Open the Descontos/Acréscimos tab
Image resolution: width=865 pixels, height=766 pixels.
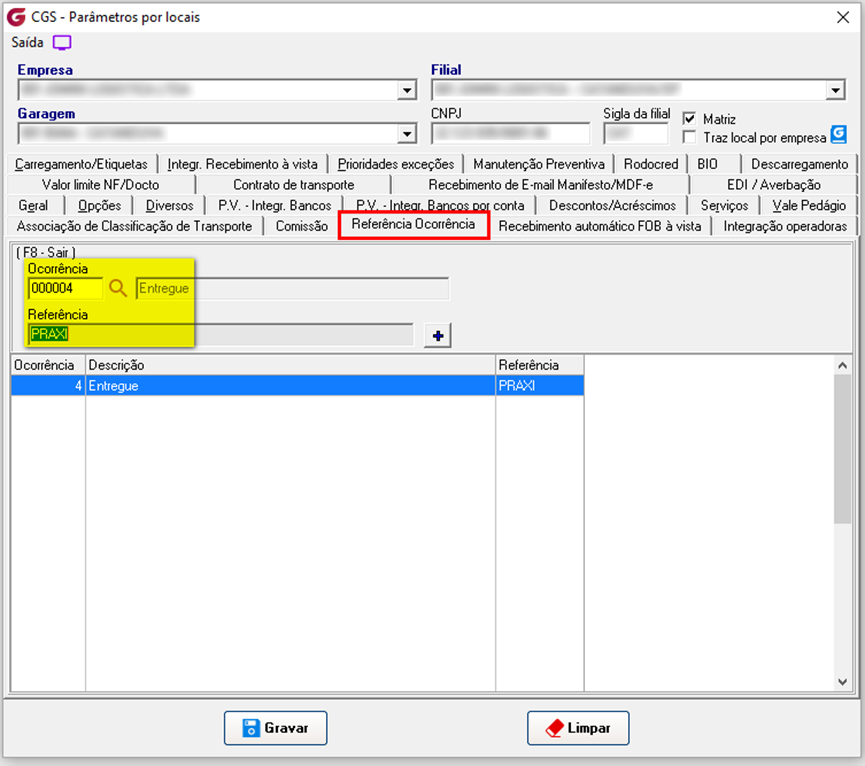612,206
